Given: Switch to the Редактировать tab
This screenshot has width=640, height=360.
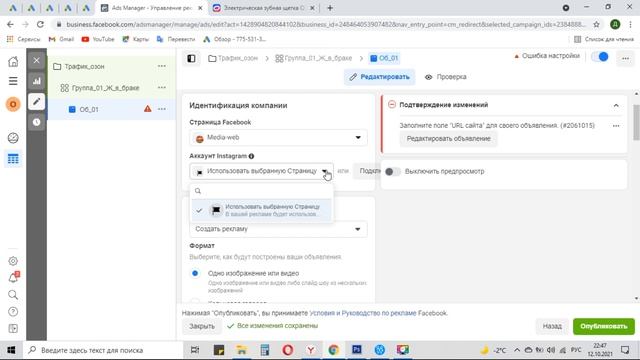Looking at the screenshot, I should click(x=380, y=77).
